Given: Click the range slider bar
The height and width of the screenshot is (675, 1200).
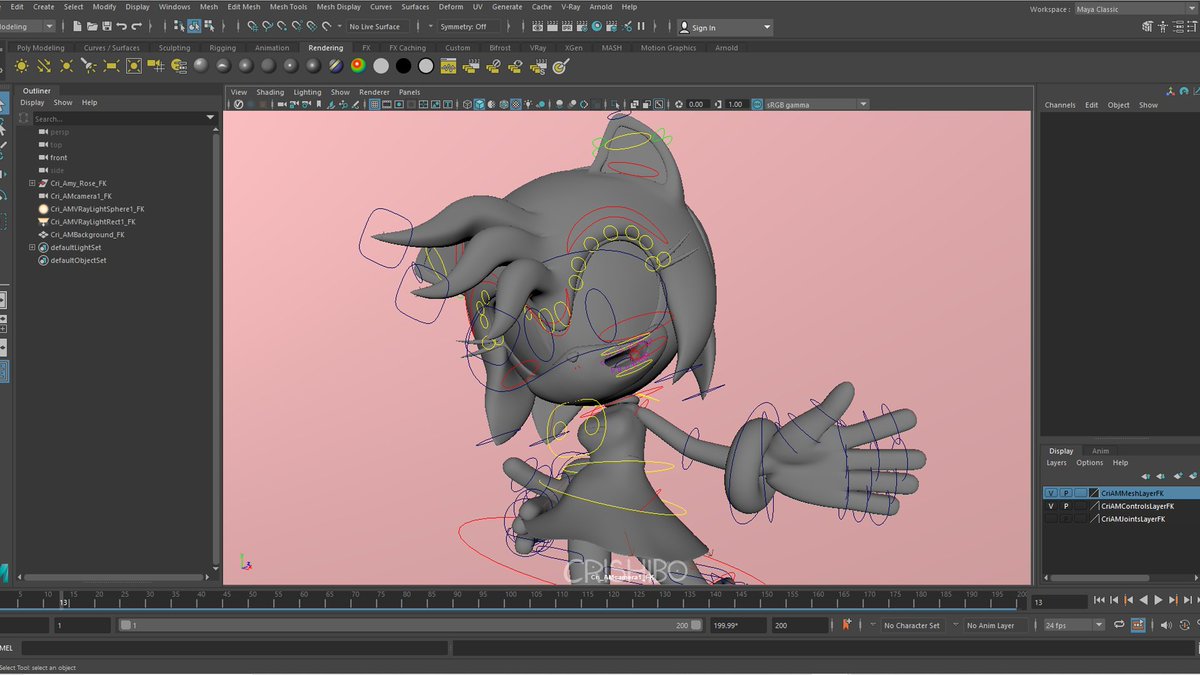Looking at the screenshot, I should 410,625.
